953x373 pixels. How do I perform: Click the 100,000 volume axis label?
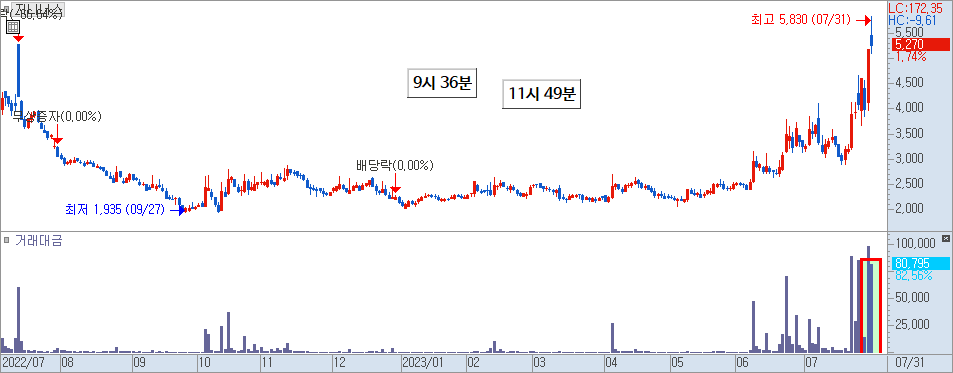(915, 244)
